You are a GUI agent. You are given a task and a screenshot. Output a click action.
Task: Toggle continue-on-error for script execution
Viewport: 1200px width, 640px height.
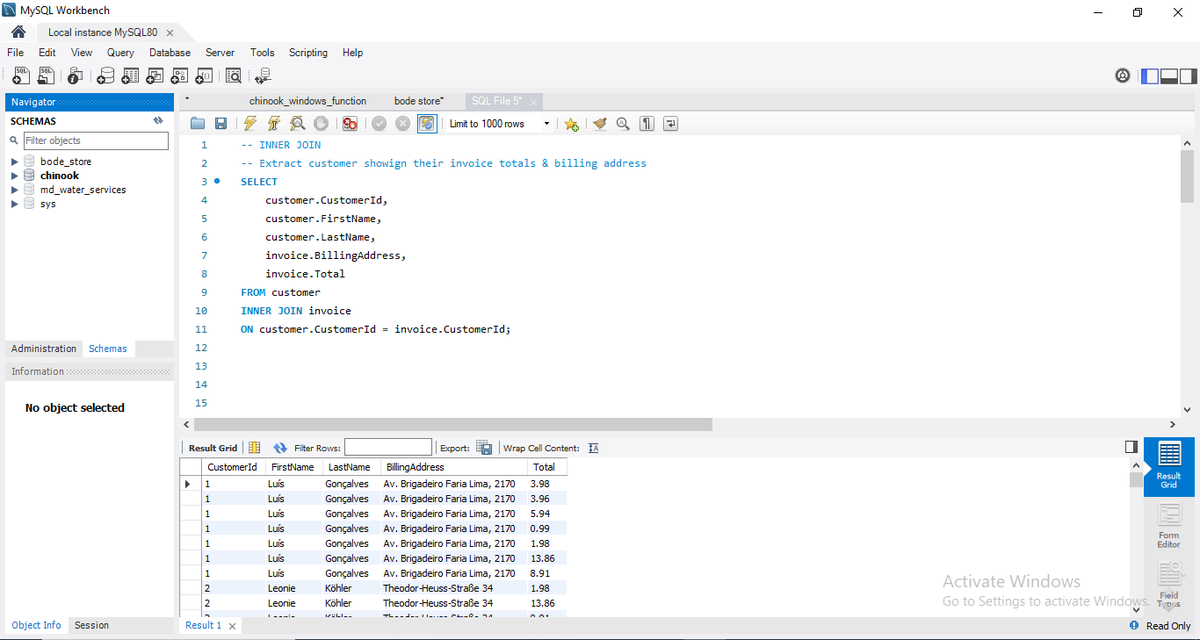click(350, 124)
